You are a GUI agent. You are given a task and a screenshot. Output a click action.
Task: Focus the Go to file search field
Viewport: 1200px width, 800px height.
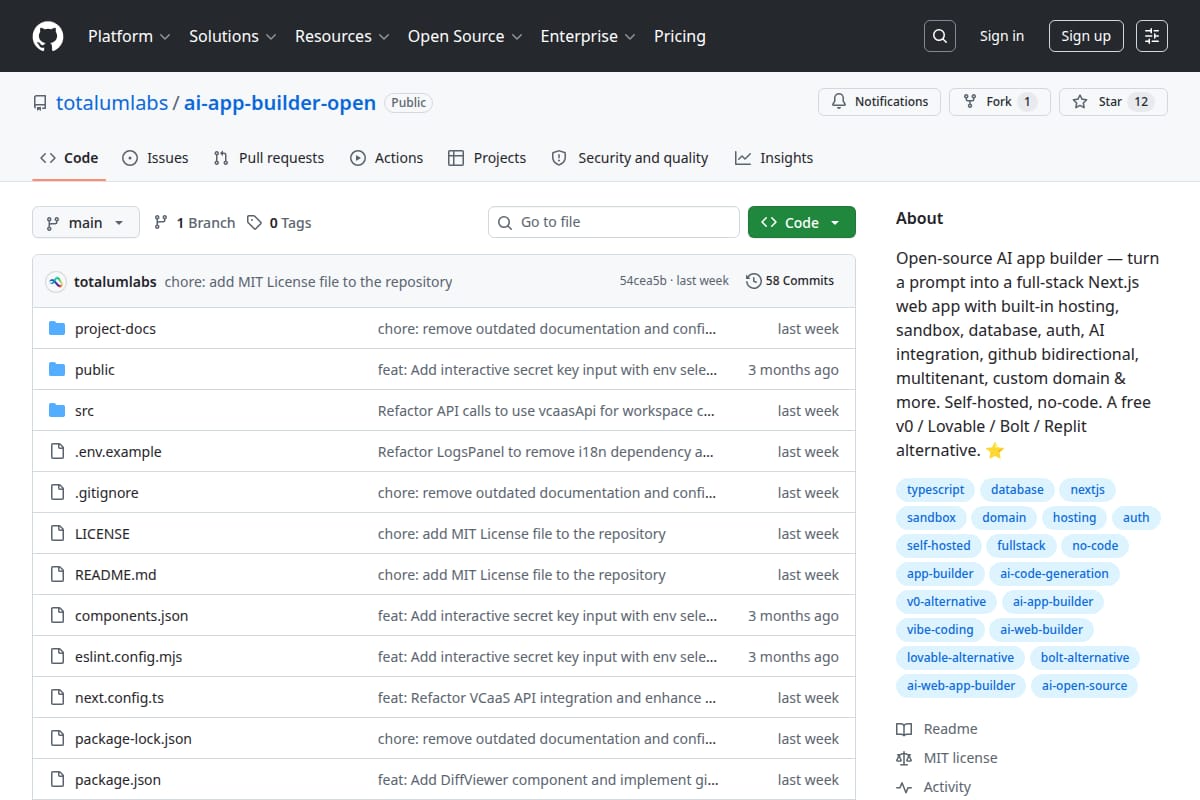[x=614, y=222]
